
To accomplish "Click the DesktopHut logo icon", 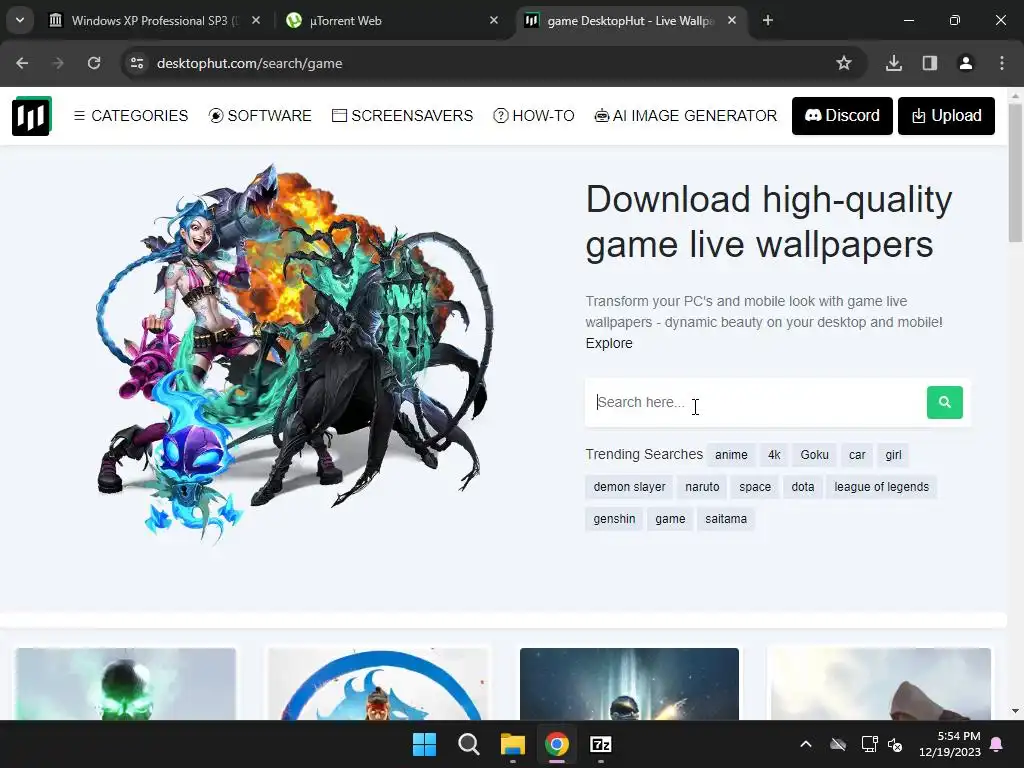I will click(31, 116).
